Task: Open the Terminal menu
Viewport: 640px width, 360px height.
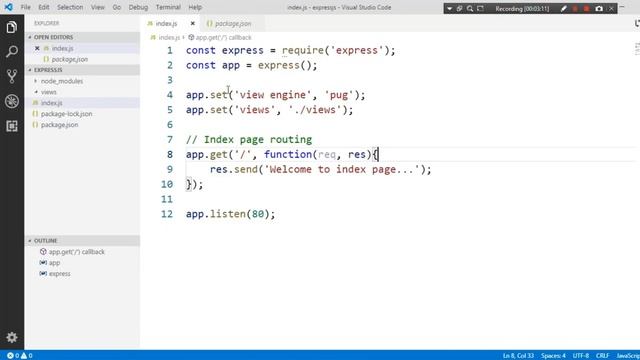Action: point(168,7)
